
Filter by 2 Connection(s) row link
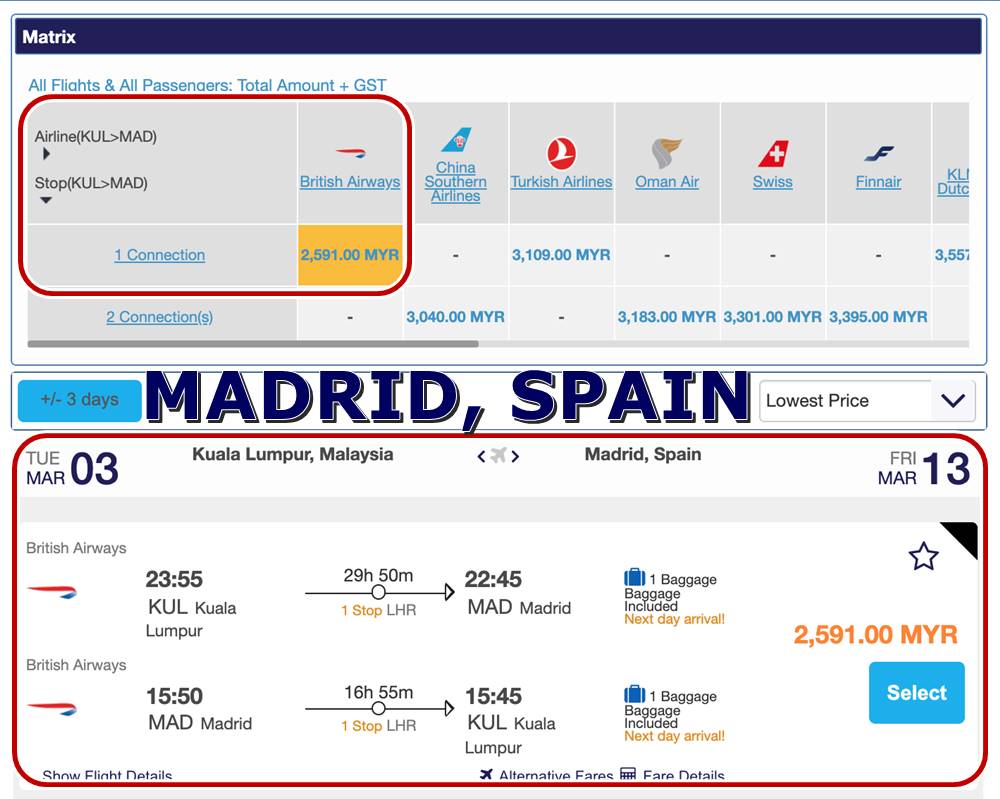(x=159, y=317)
